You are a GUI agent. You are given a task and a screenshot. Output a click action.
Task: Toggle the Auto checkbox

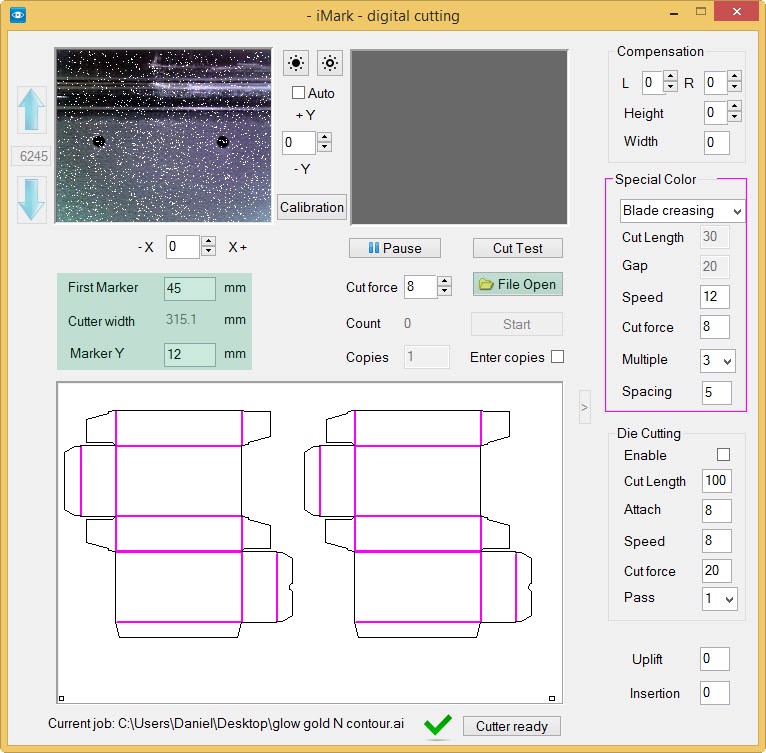pyautogui.click(x=298, y=92)
